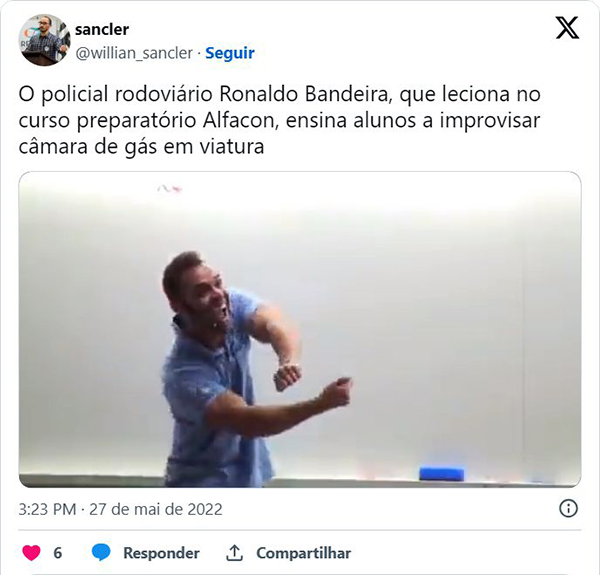Play the embedded classroom video
The image size is (600, 575).
(x=300, y=329)
